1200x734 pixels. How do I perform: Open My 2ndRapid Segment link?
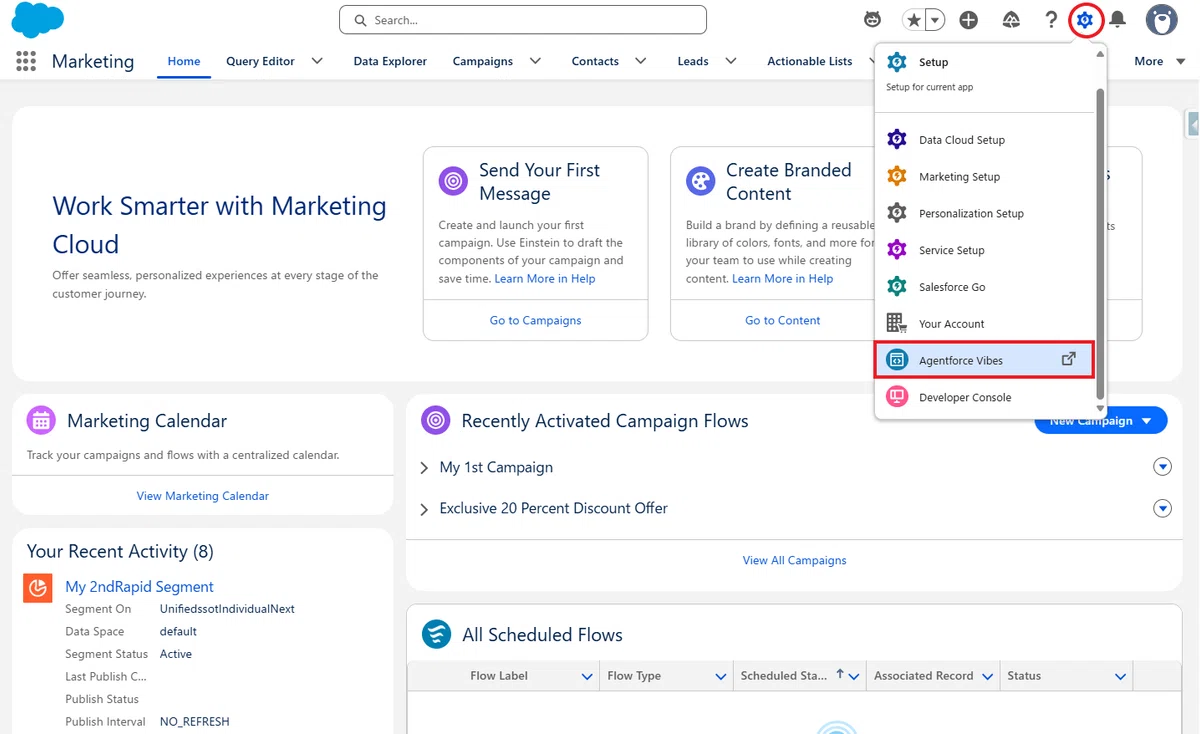140,587
